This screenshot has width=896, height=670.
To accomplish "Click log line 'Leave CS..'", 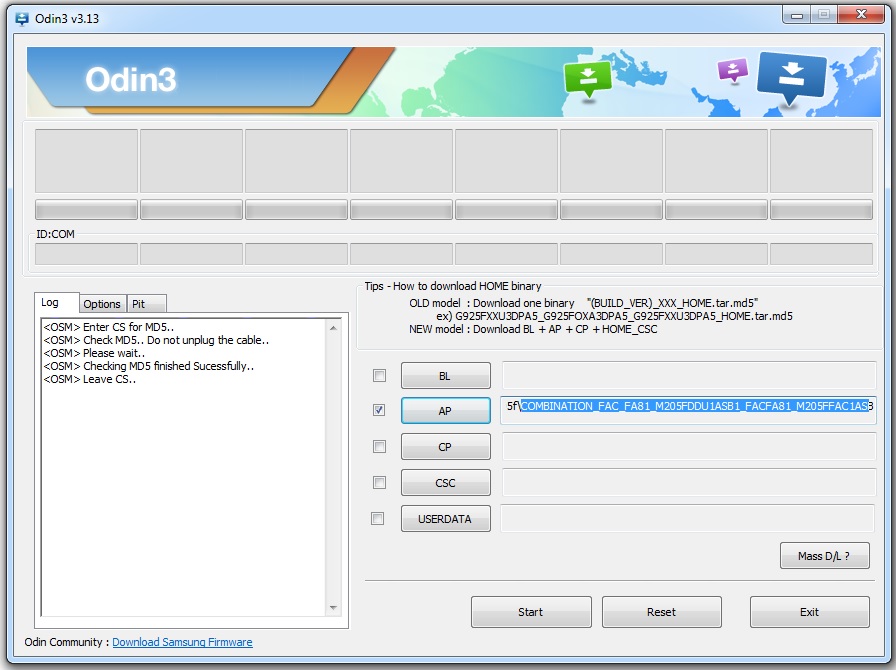I will 90,379.
